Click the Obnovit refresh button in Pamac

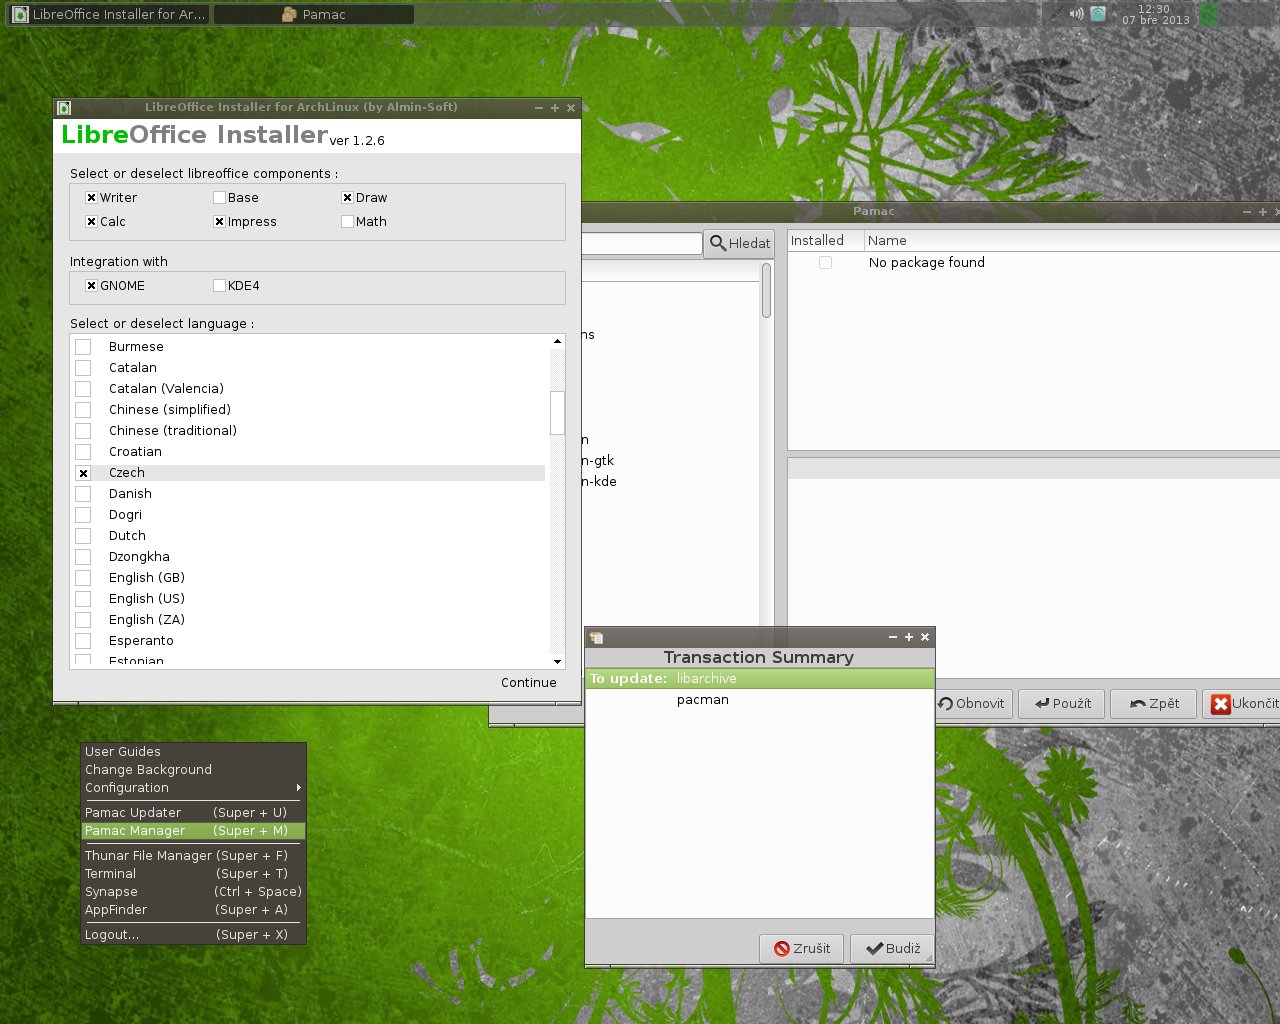point(973,703)
